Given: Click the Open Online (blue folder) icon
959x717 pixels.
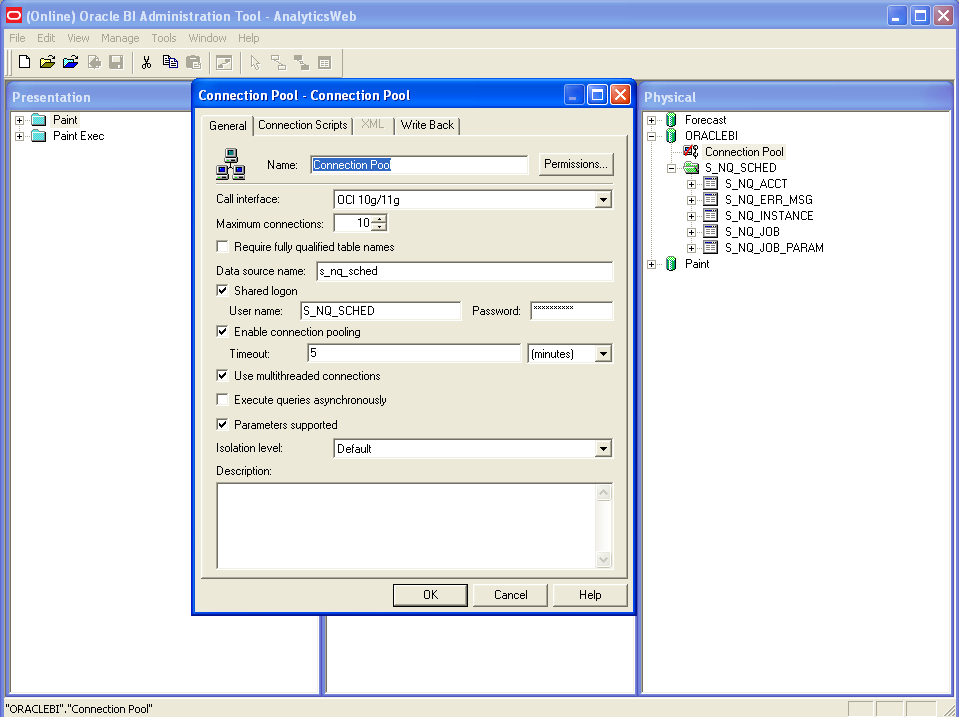Looking at the screenshot, I should click(70, 62).
